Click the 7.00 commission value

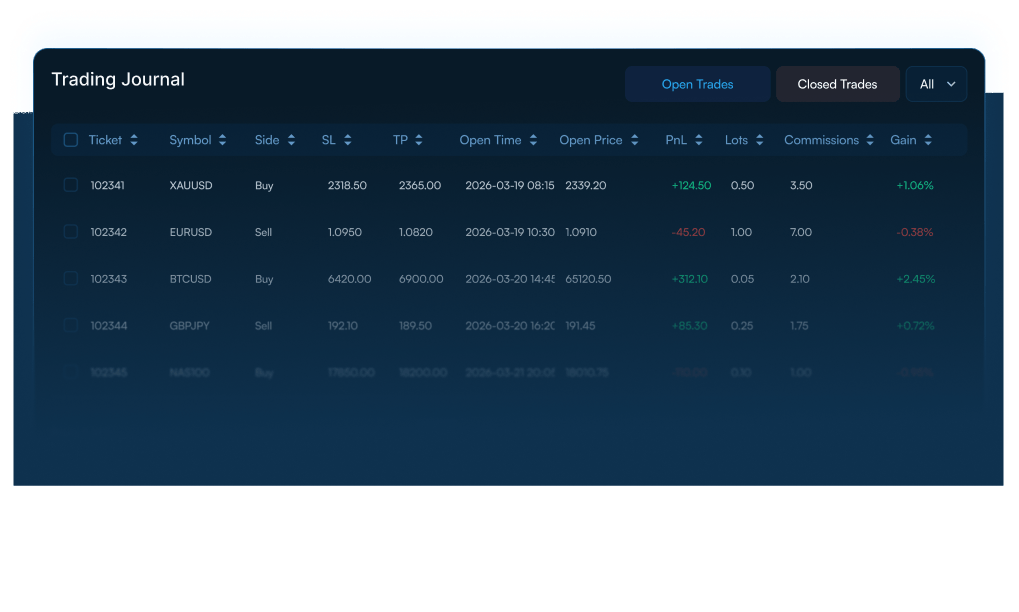801,233
